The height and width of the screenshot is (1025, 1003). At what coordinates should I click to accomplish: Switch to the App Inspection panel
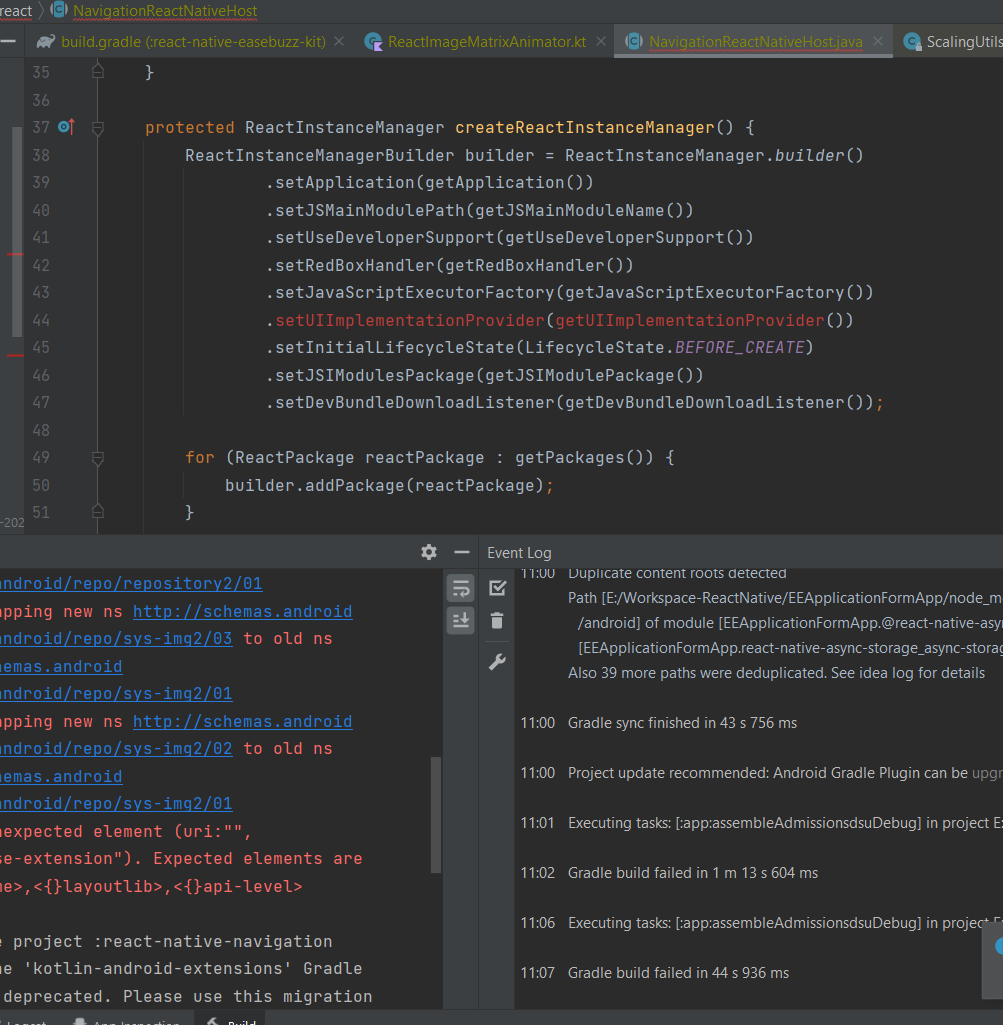click(135, 1021)
